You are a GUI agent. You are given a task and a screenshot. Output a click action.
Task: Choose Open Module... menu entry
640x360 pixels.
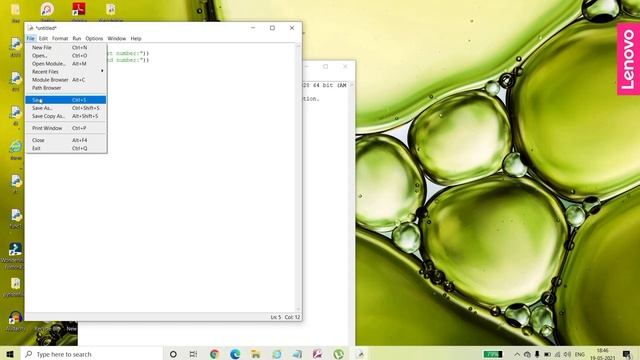point(66,64)
